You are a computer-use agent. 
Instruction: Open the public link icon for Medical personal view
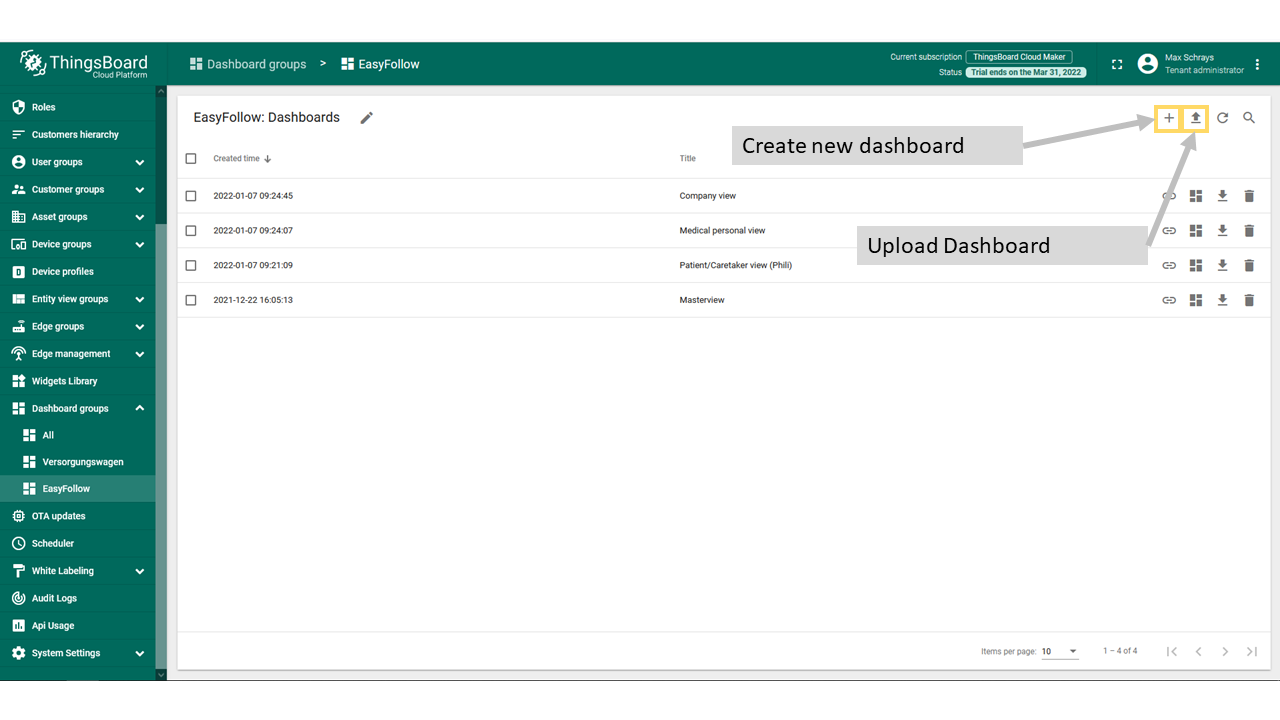[x=1169, y=230]
